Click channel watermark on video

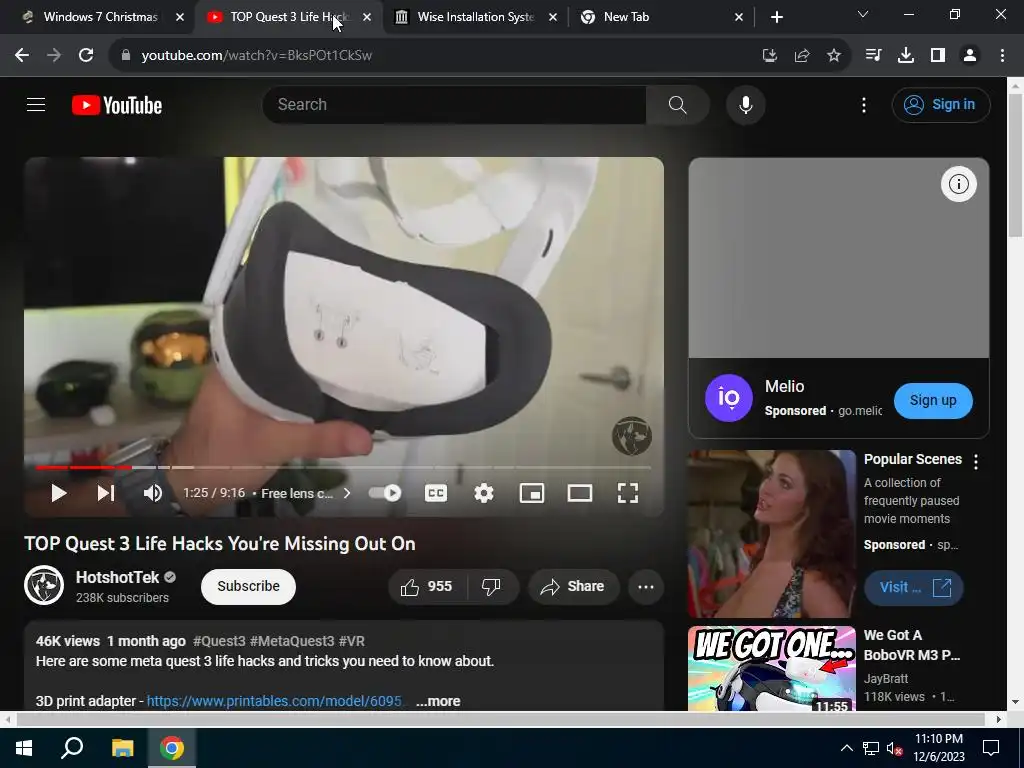click(x=632, y=436)
